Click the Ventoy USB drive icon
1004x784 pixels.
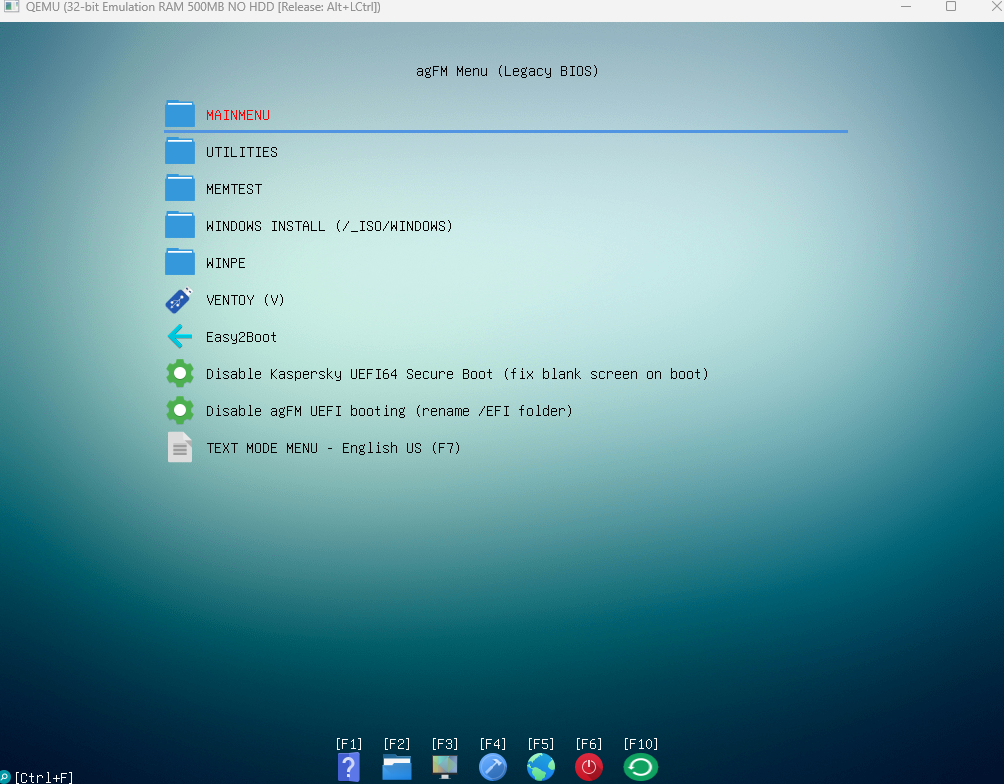179,300
